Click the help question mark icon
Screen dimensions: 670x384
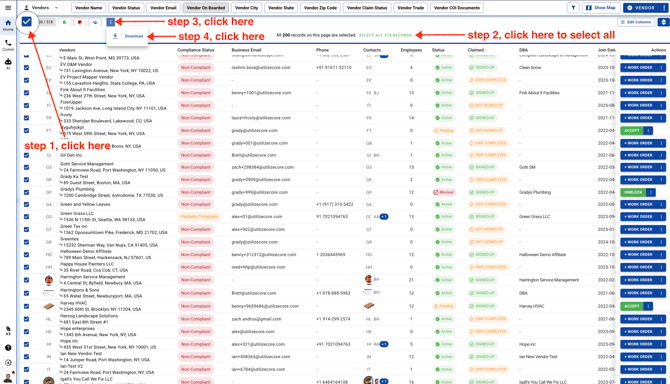click(x=8, y=348)
